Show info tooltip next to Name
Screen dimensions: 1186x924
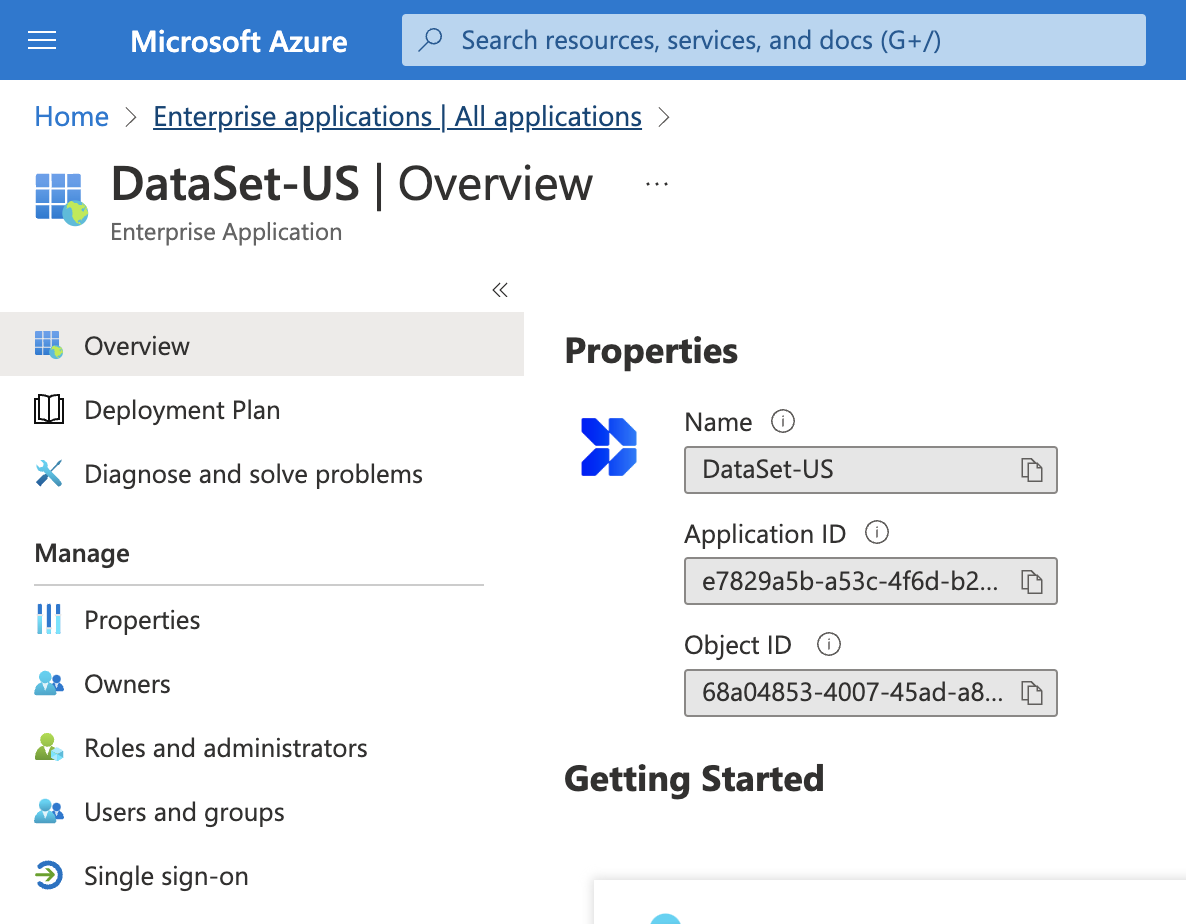[783, 422]
